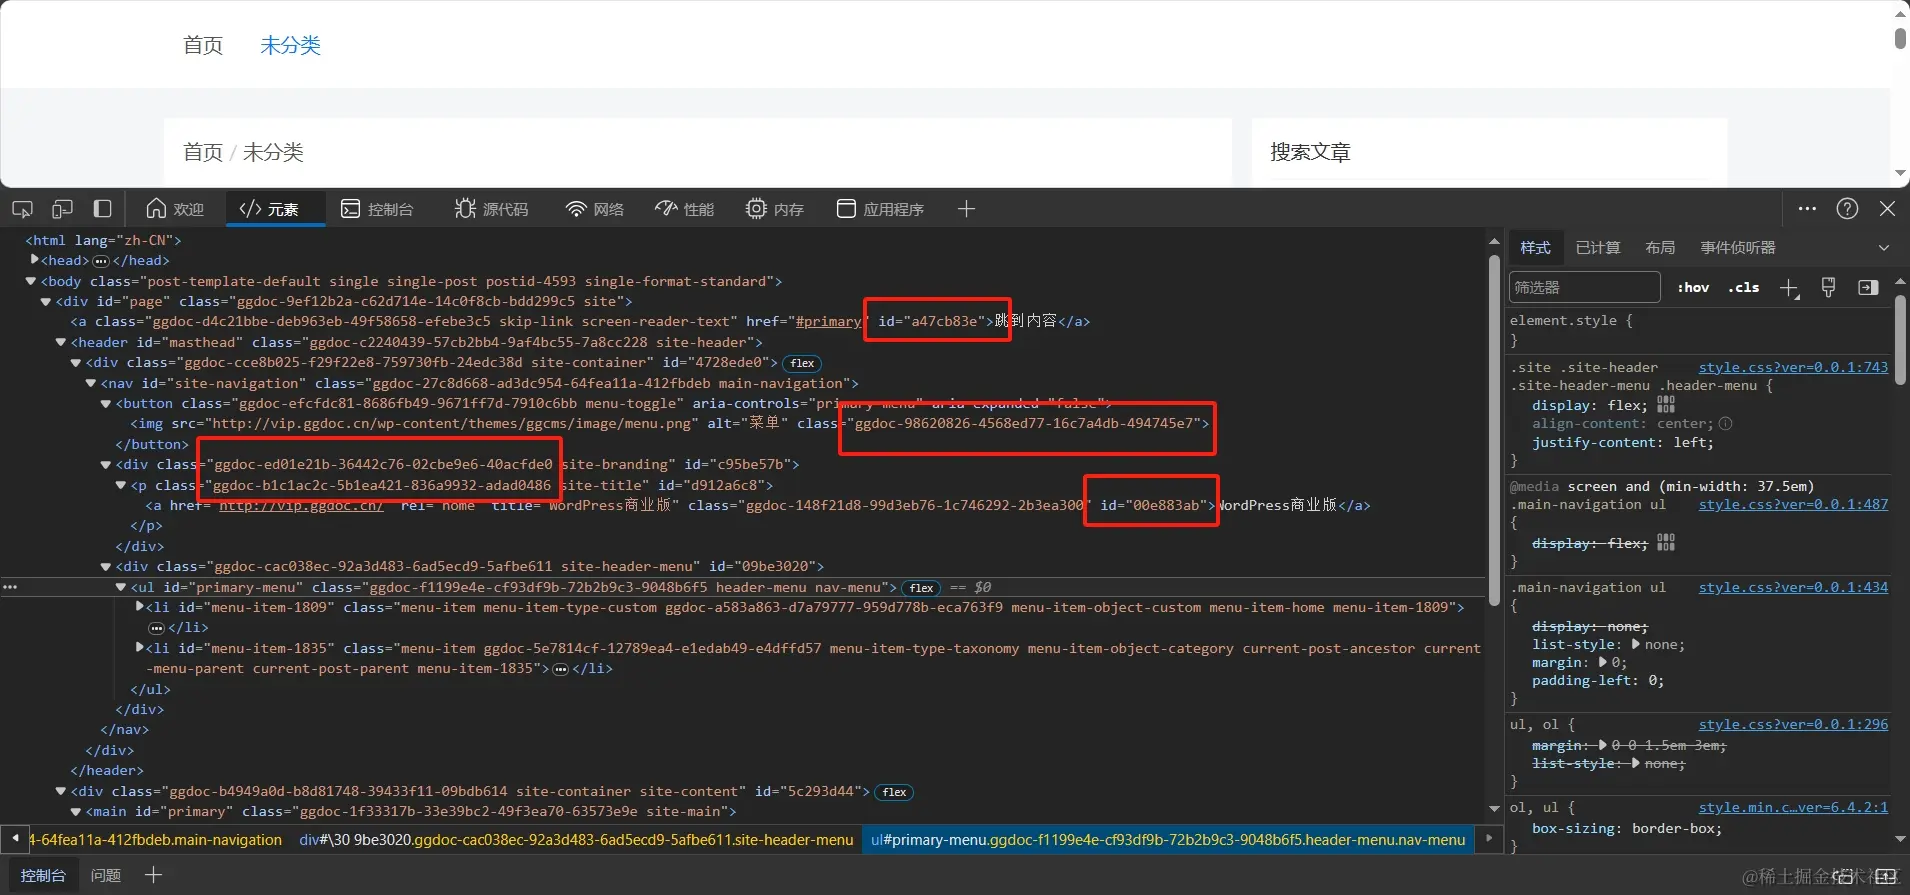Expand the list-style property value triangle
The width and height of the screenshot is (1910, 895).
[x=1636, y=644]
